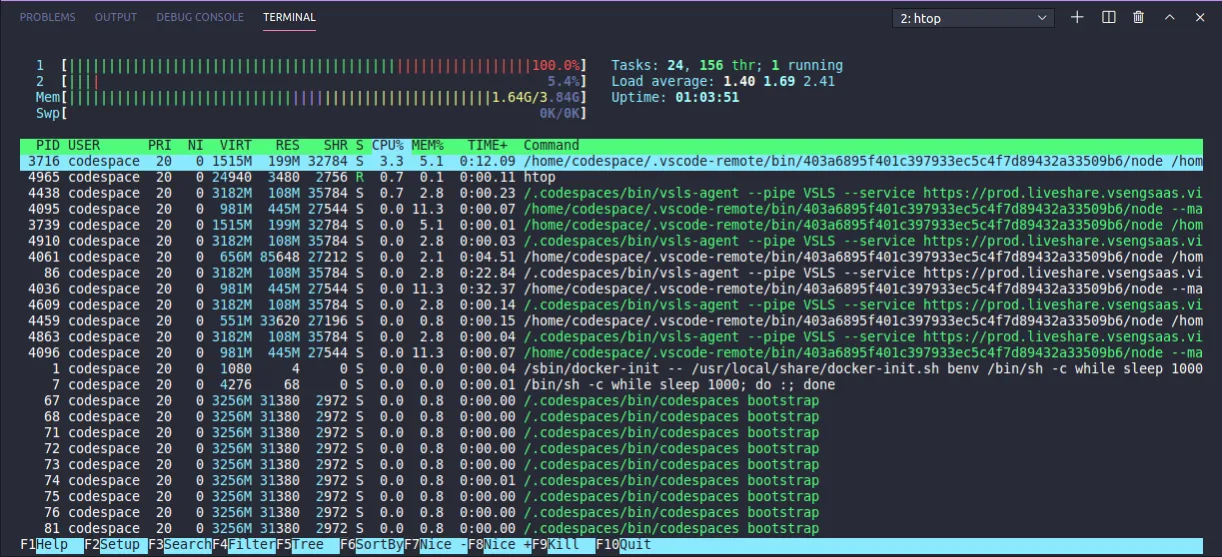This screenshot has width=1222, height=557.
Task: Click the Command column header
Action: 552,145
